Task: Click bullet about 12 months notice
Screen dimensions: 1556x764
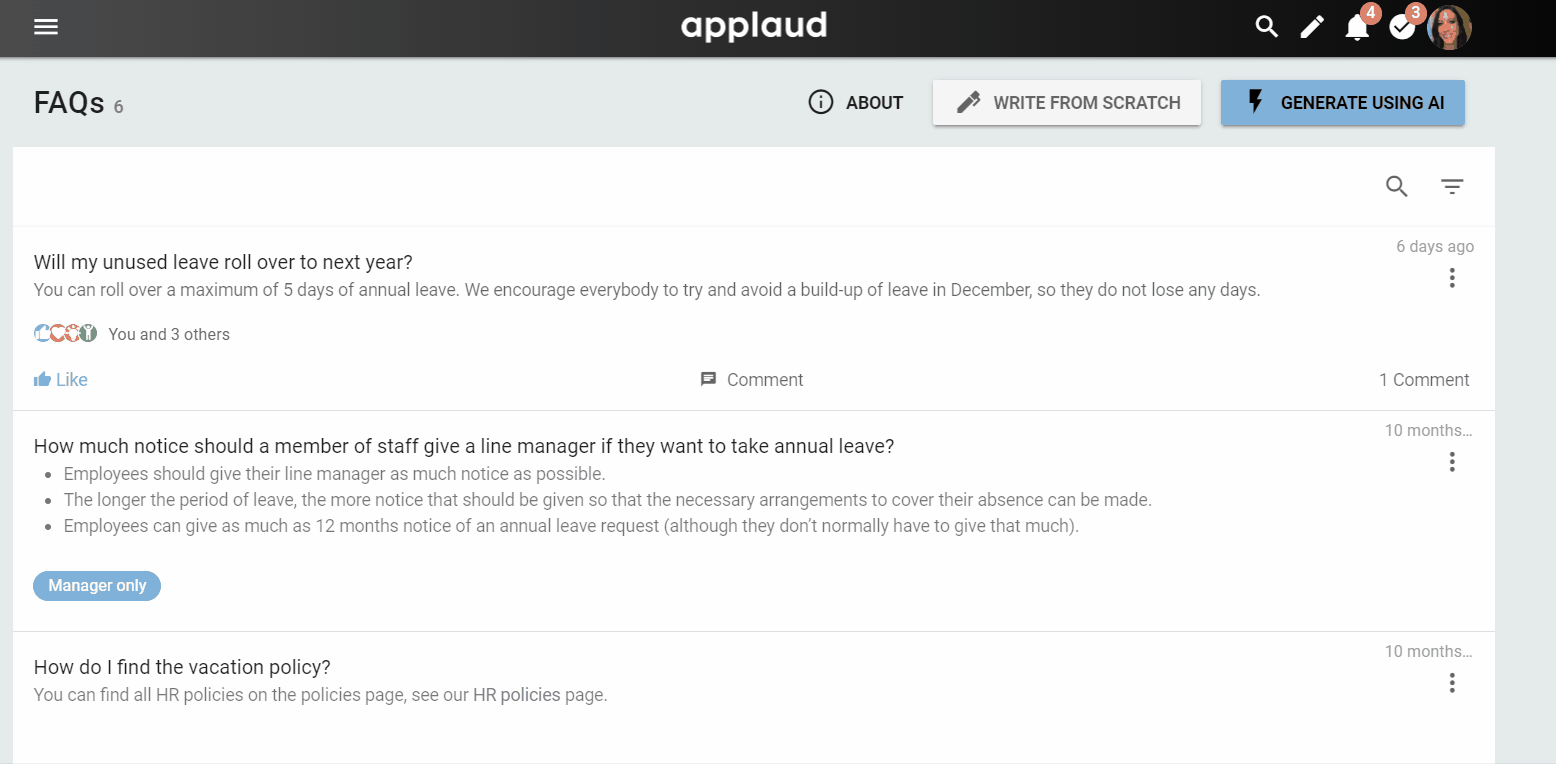Action: pos(571,526)
